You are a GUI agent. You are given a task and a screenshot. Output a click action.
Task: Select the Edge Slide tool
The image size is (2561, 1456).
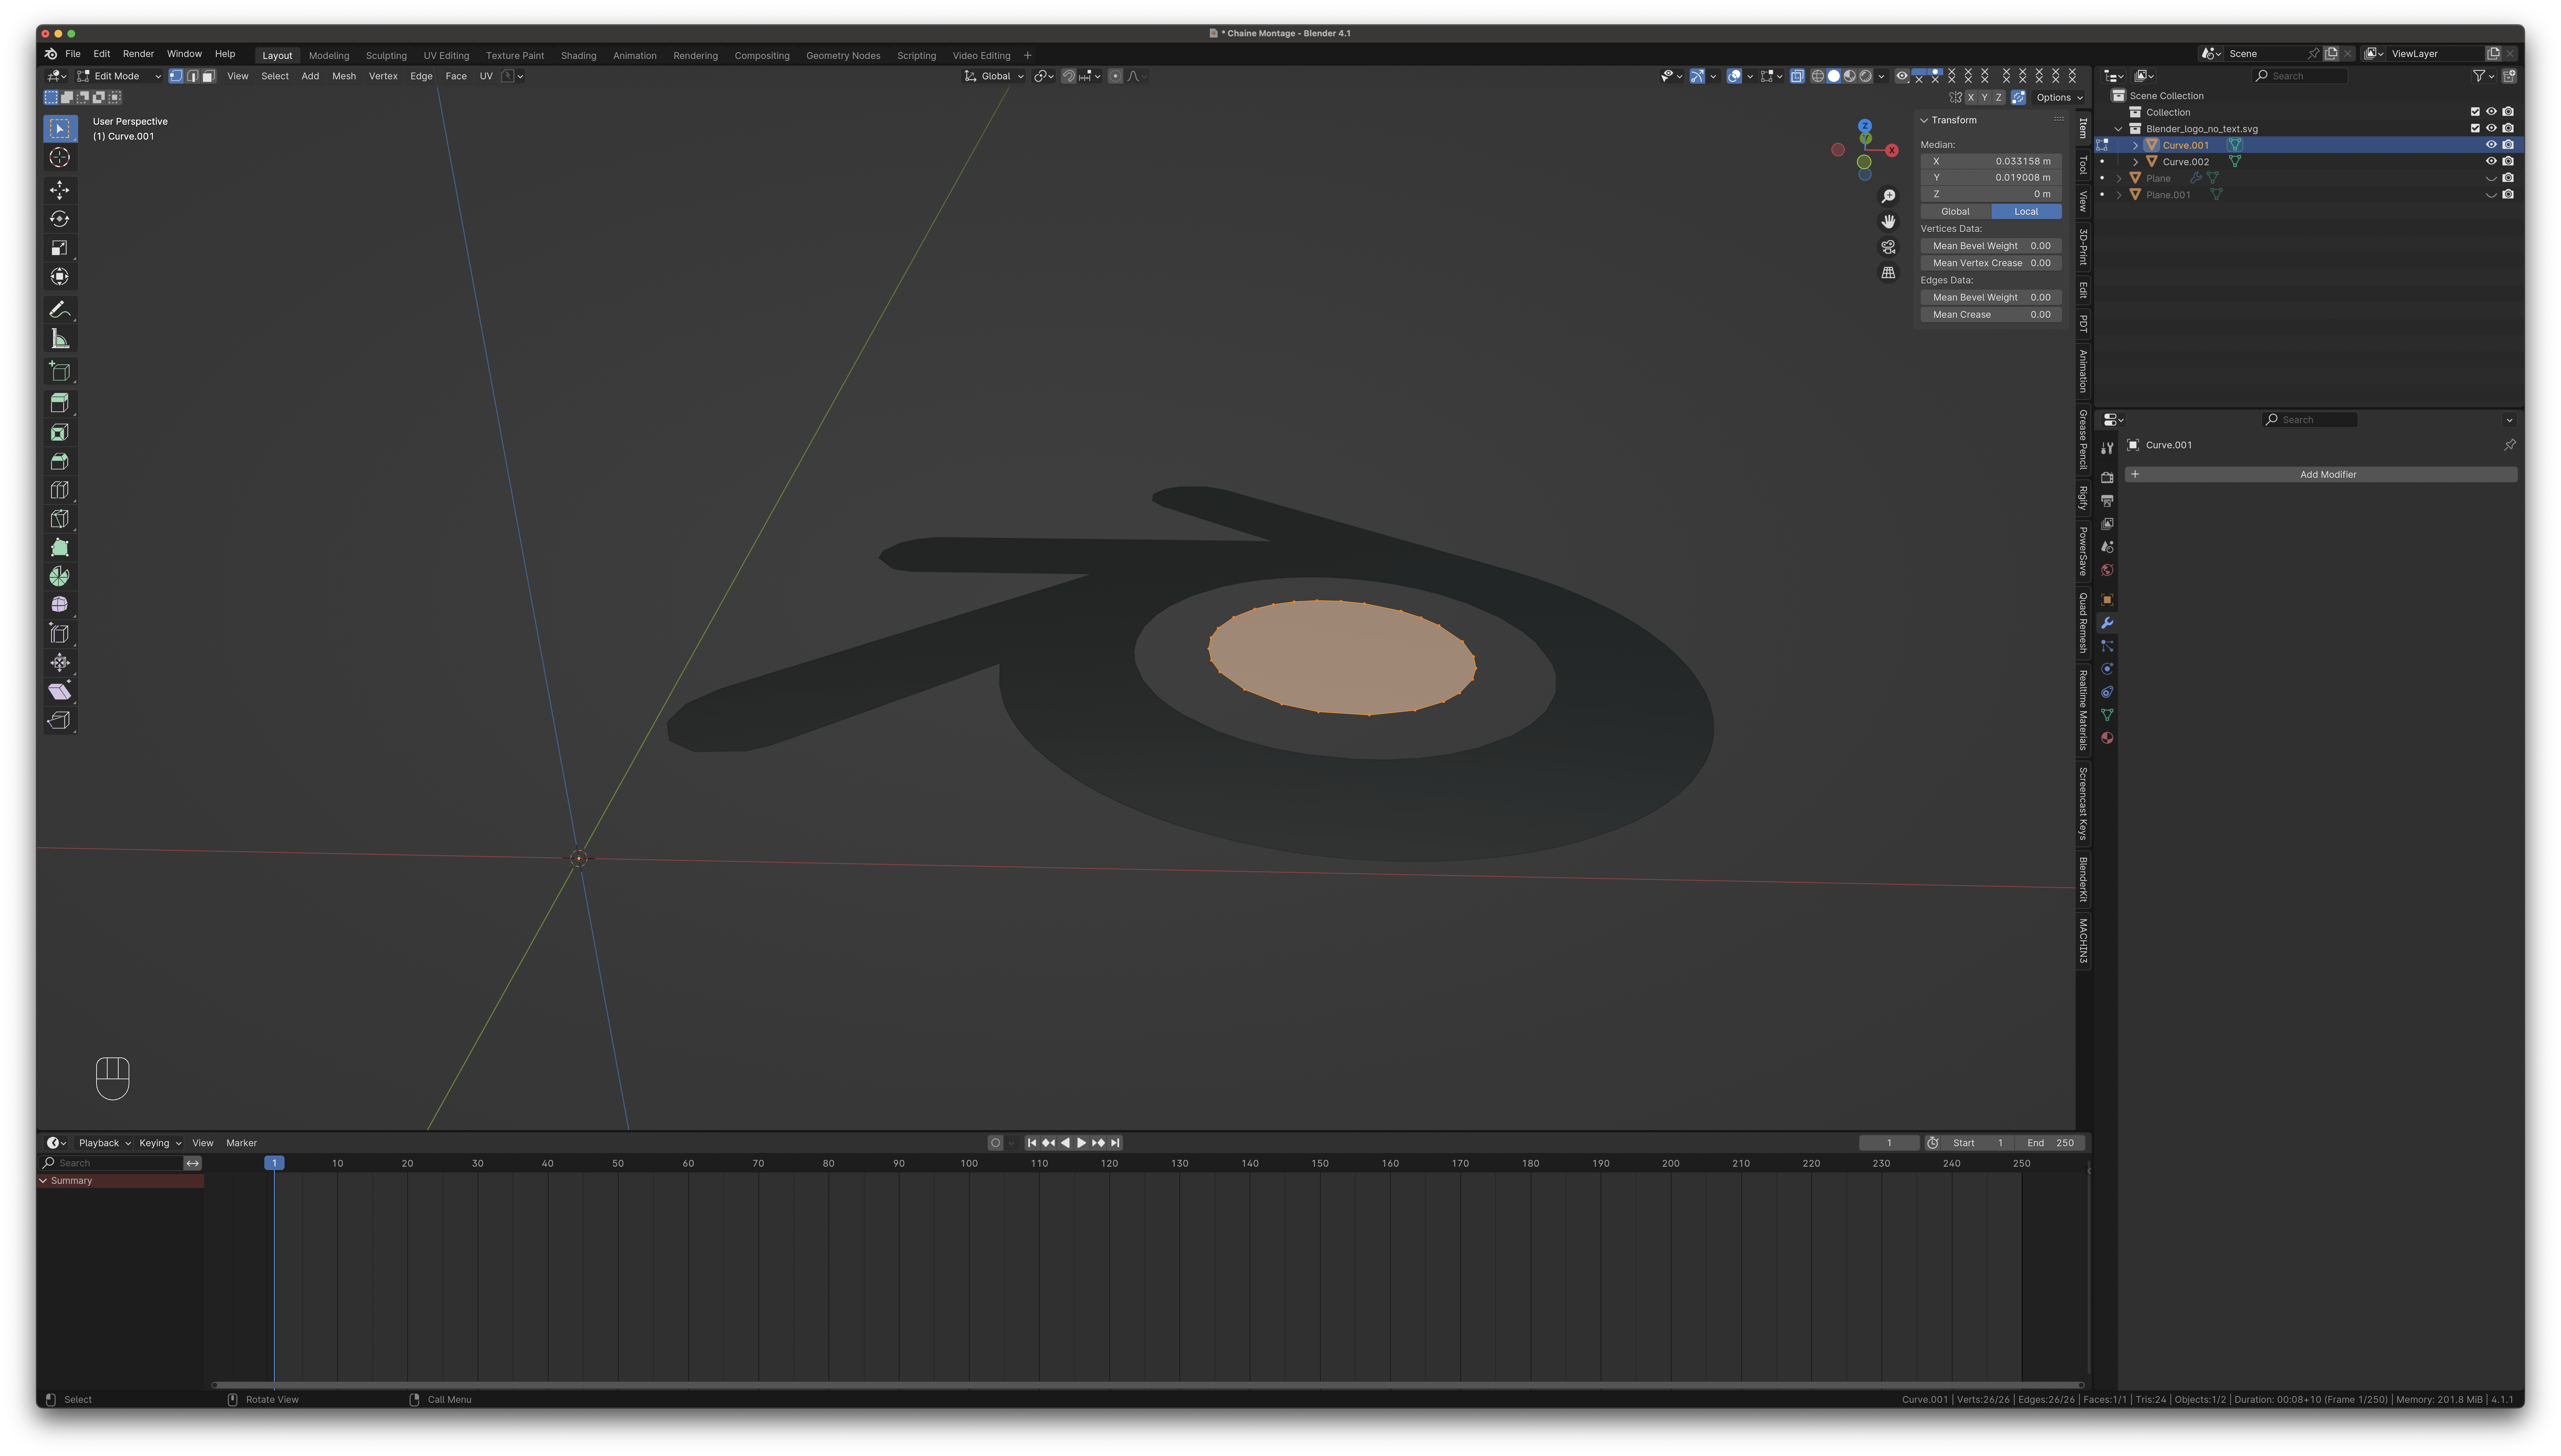(x=60, y=634)
